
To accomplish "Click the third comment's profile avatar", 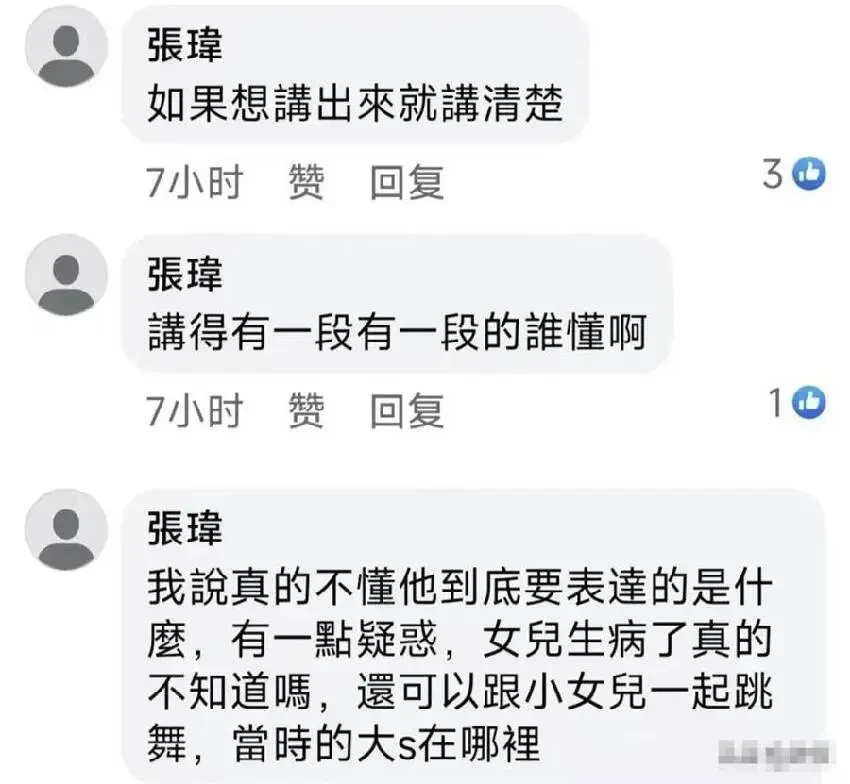I will point(67,531).
